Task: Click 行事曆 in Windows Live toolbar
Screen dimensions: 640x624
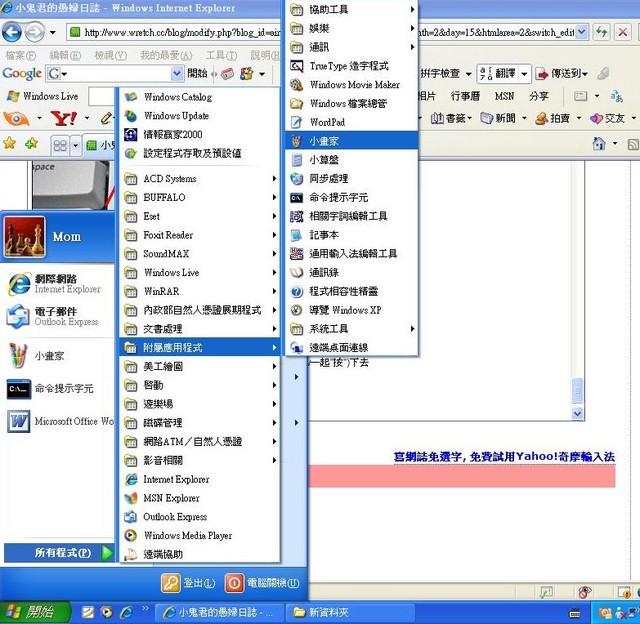Action: (x=465, y=96)
